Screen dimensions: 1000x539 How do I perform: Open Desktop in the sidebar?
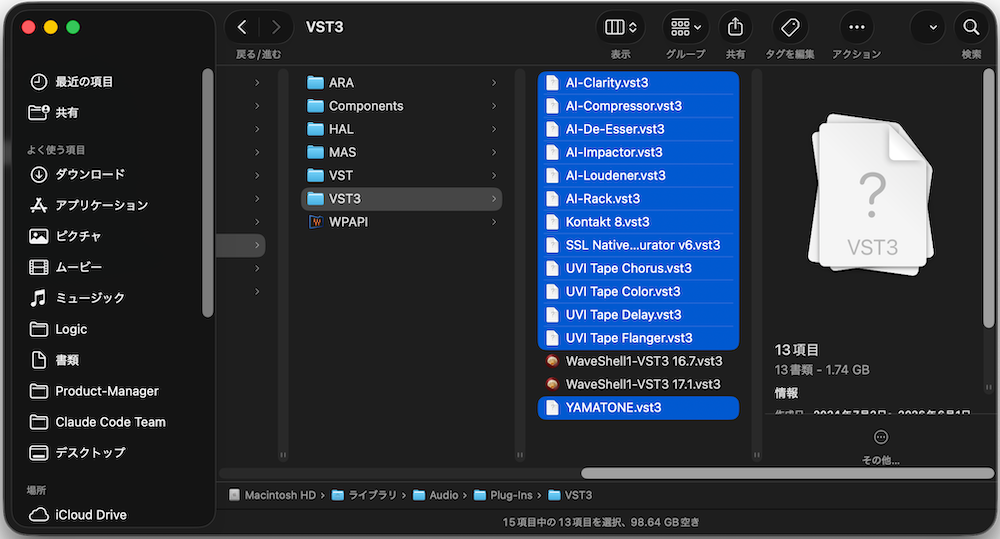tap(77, 453)
